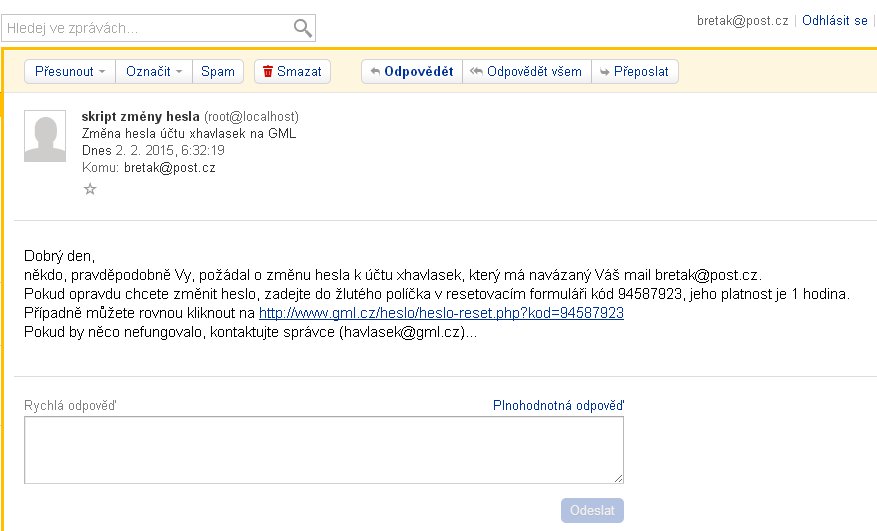Image resolution: width=877 pixels, height=531 pixels.
Task: Click account name bretak@post.cz in header
Action: [x=742, y=20]
